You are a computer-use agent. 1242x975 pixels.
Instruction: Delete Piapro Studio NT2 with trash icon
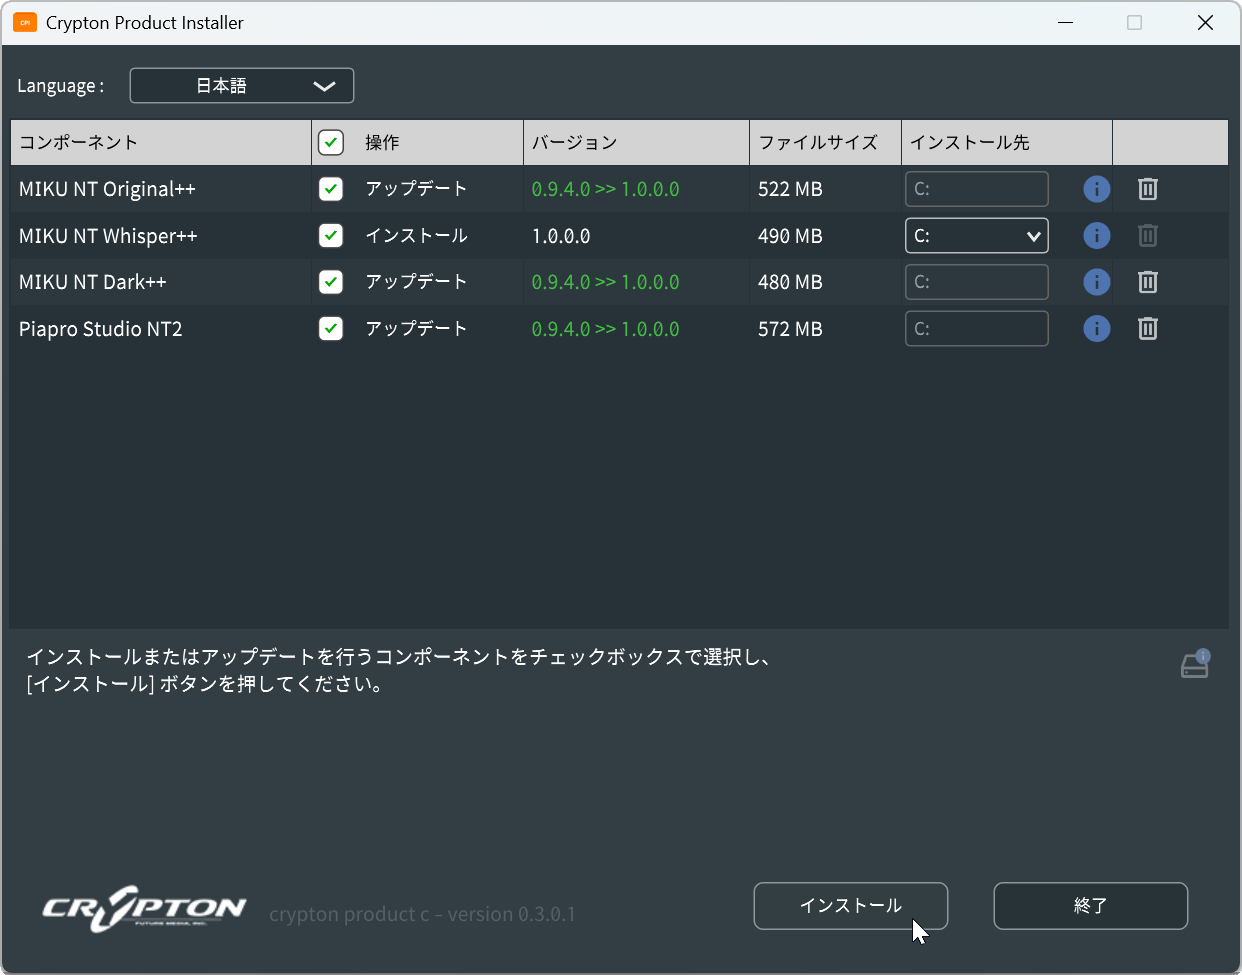(x=1148, y=329)
